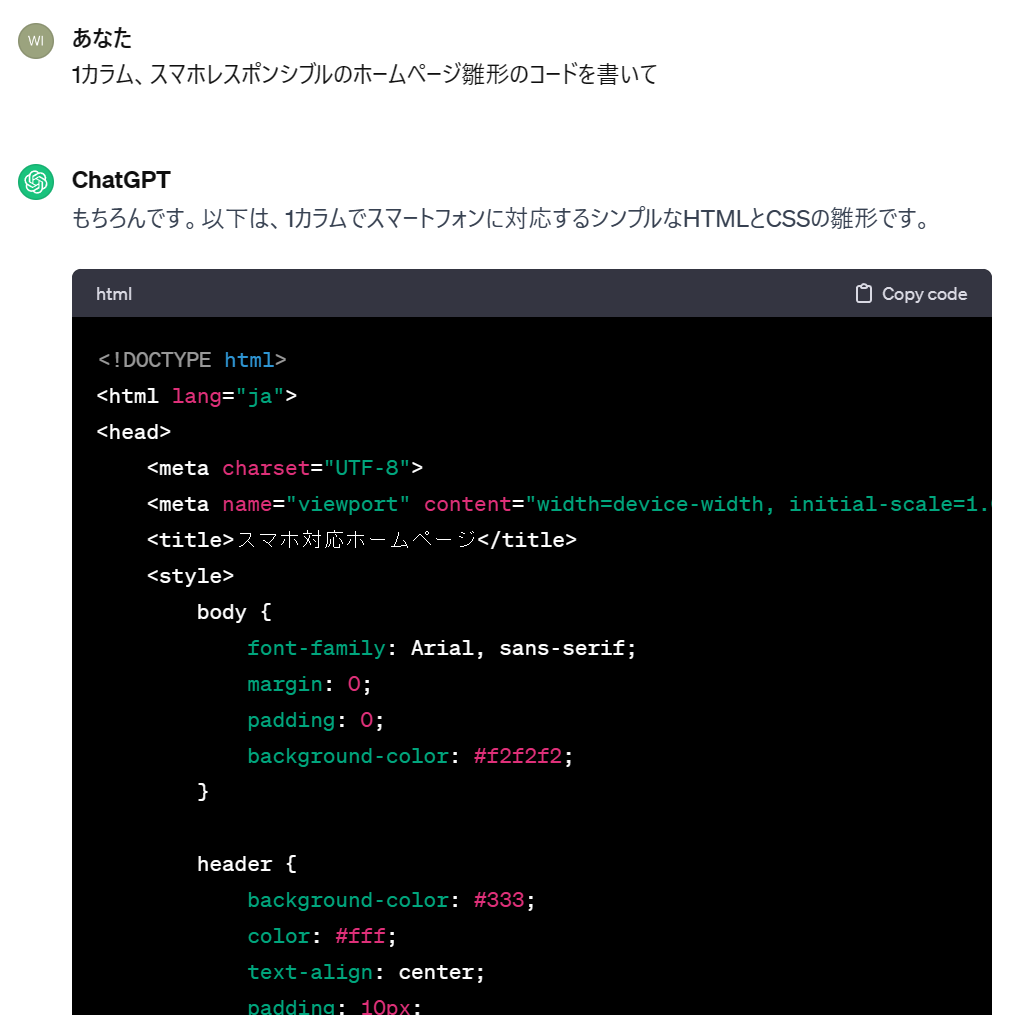Viewport: 1026px width, 1015px height.
Task: Click the font-family declaration line
Action: coord(441,648)
